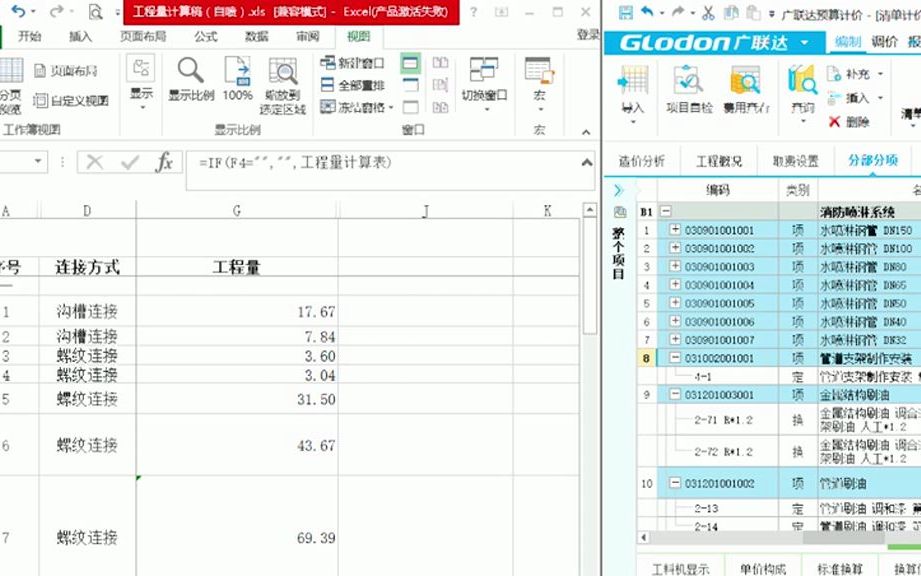Switch to the 开始 ribbon tab
Image resolution: width=921 pixels, height=576 pixels.
29,36
